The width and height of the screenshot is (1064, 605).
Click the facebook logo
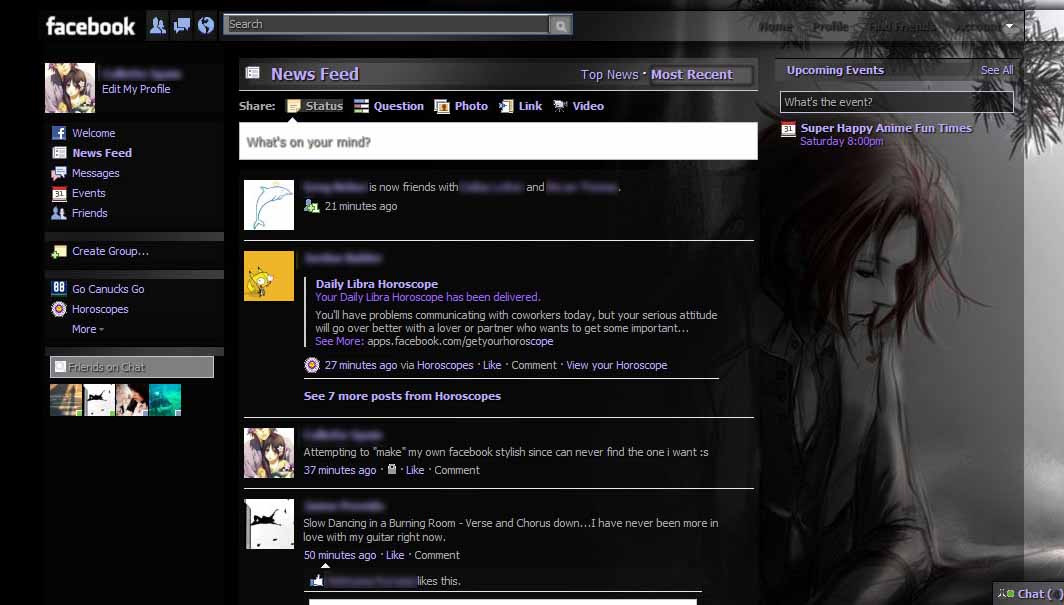[90, 26]
